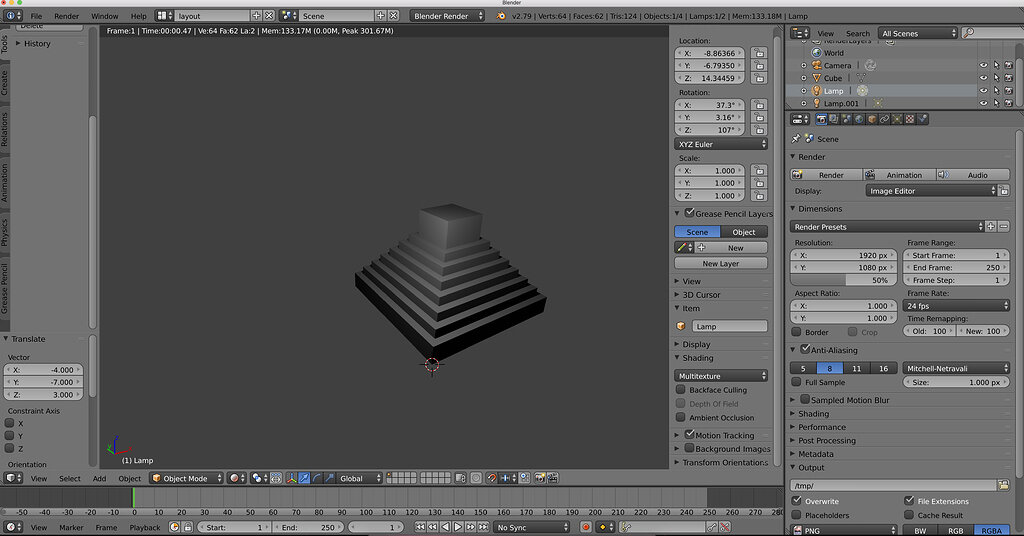Click the Texture properties checkerboard icon
The width and height of the screenshot is (1024, 536).
point(909,119)
